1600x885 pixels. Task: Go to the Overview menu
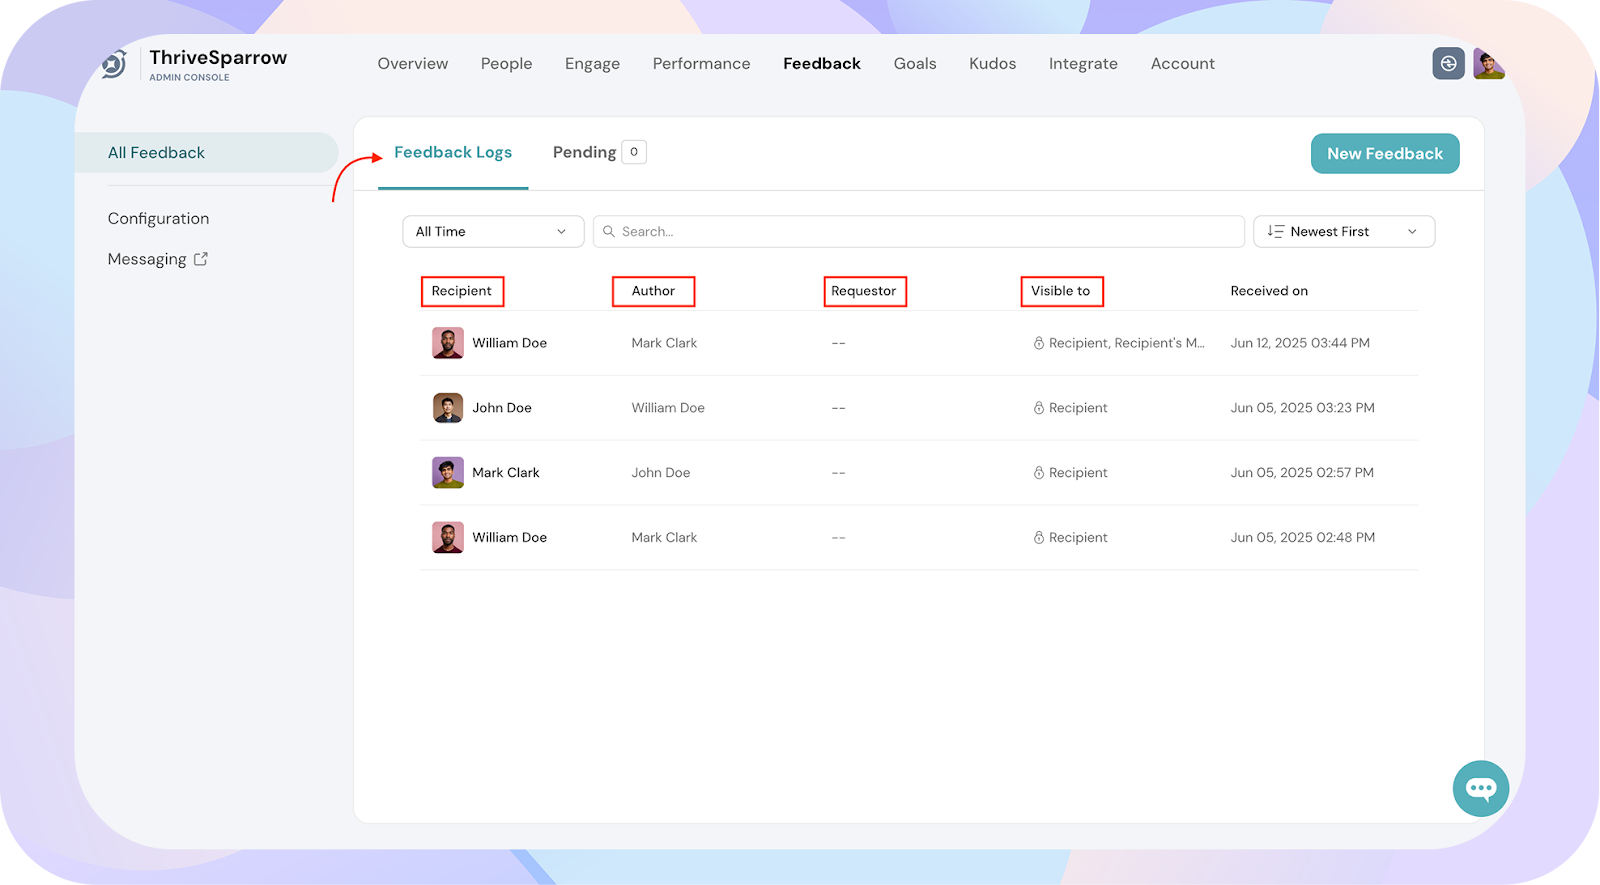413,64
